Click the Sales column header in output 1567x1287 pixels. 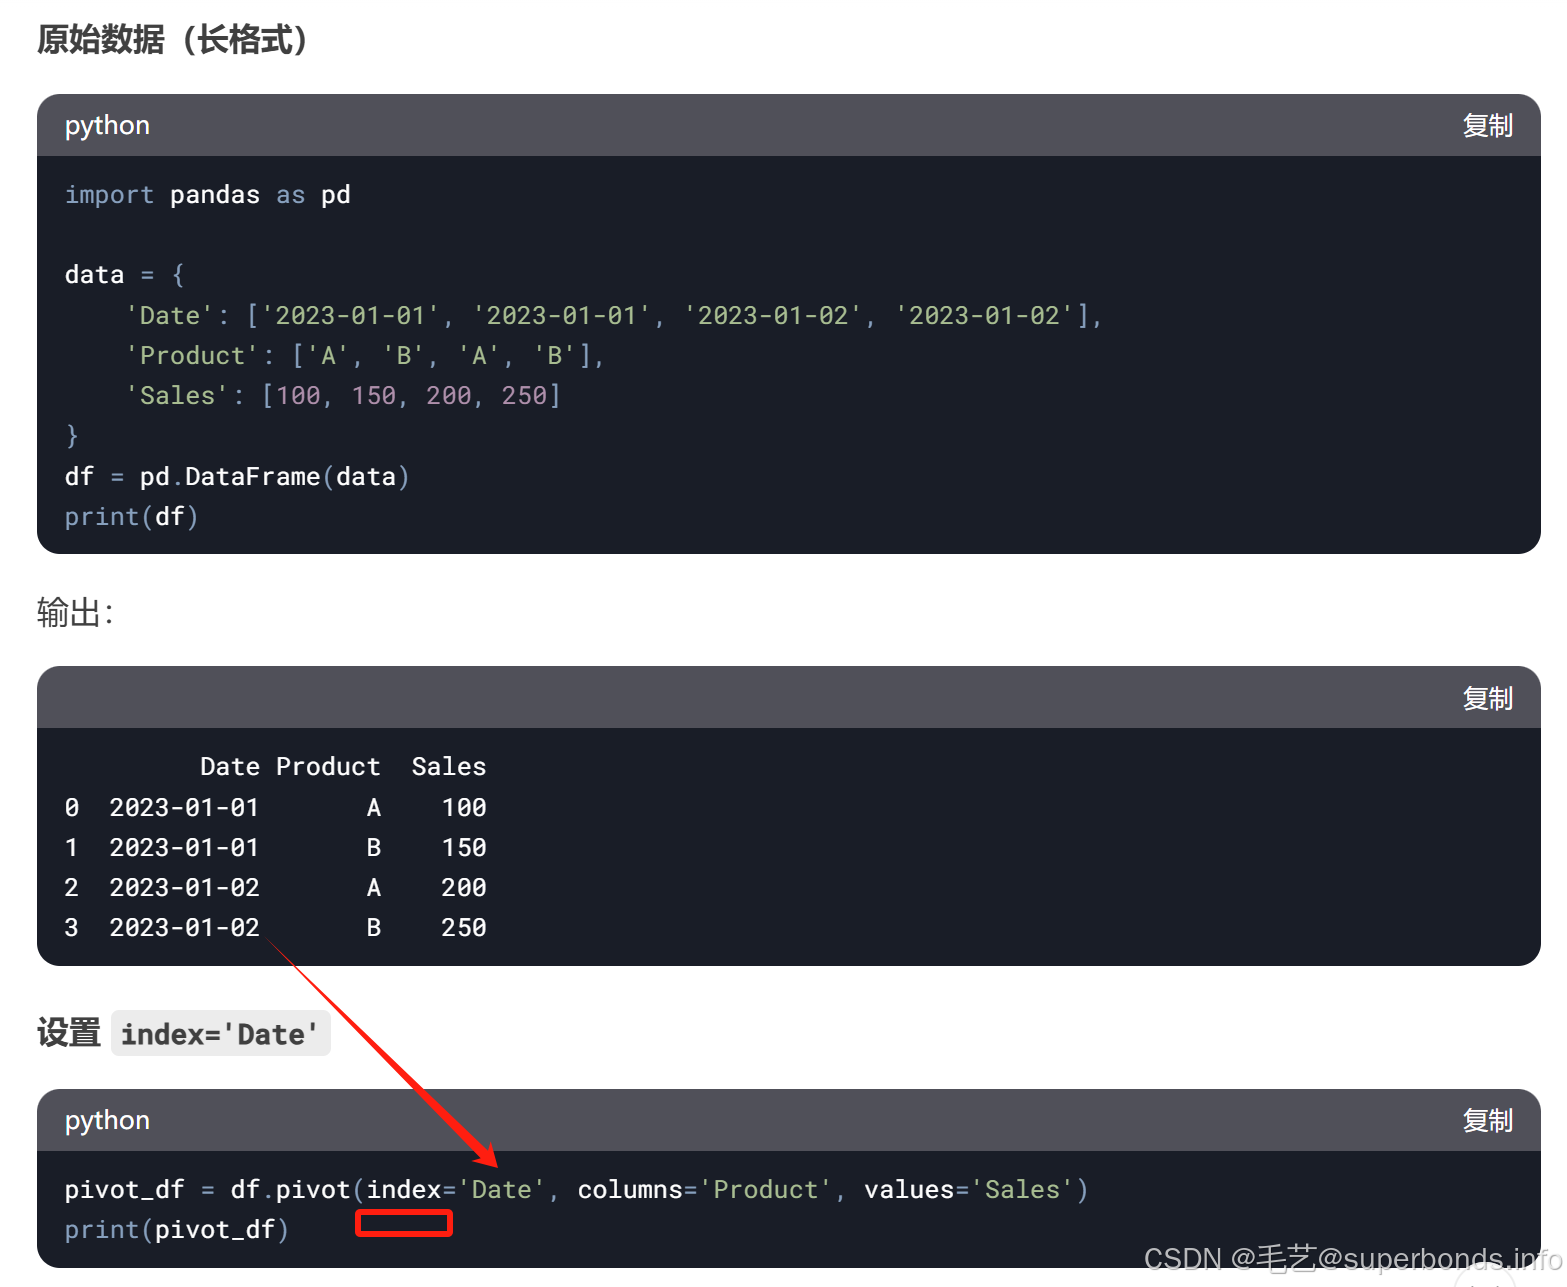(448, 766)
